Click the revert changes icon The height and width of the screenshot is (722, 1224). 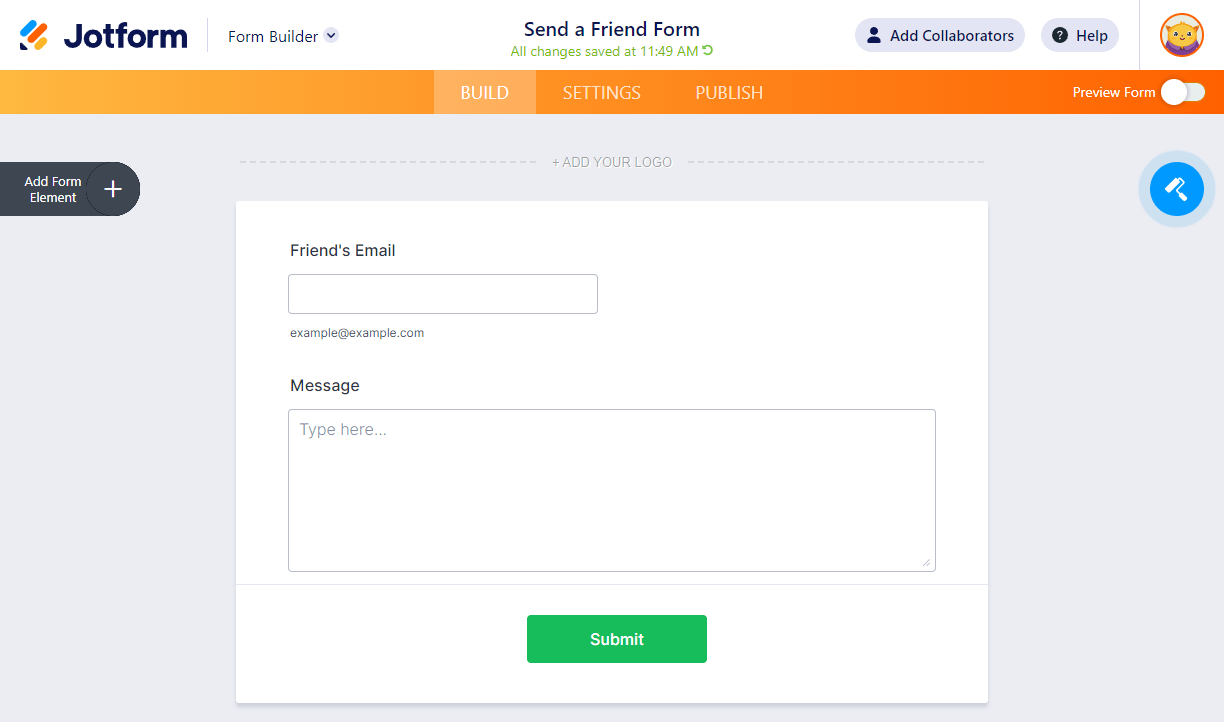pyautogui.click(x=708, y=51)
